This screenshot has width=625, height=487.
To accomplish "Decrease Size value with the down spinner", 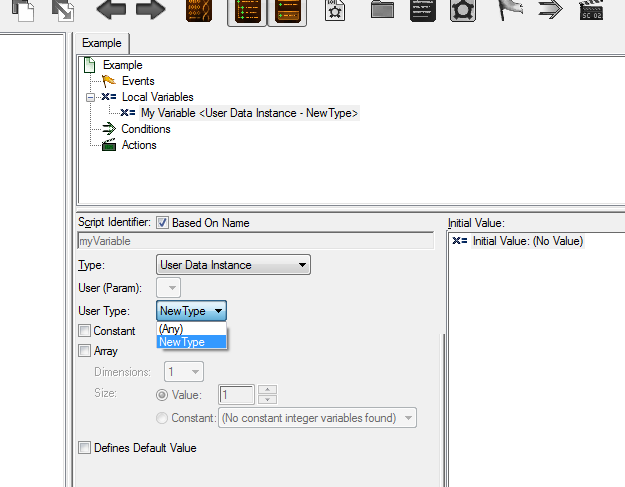I will pos(267,400).
